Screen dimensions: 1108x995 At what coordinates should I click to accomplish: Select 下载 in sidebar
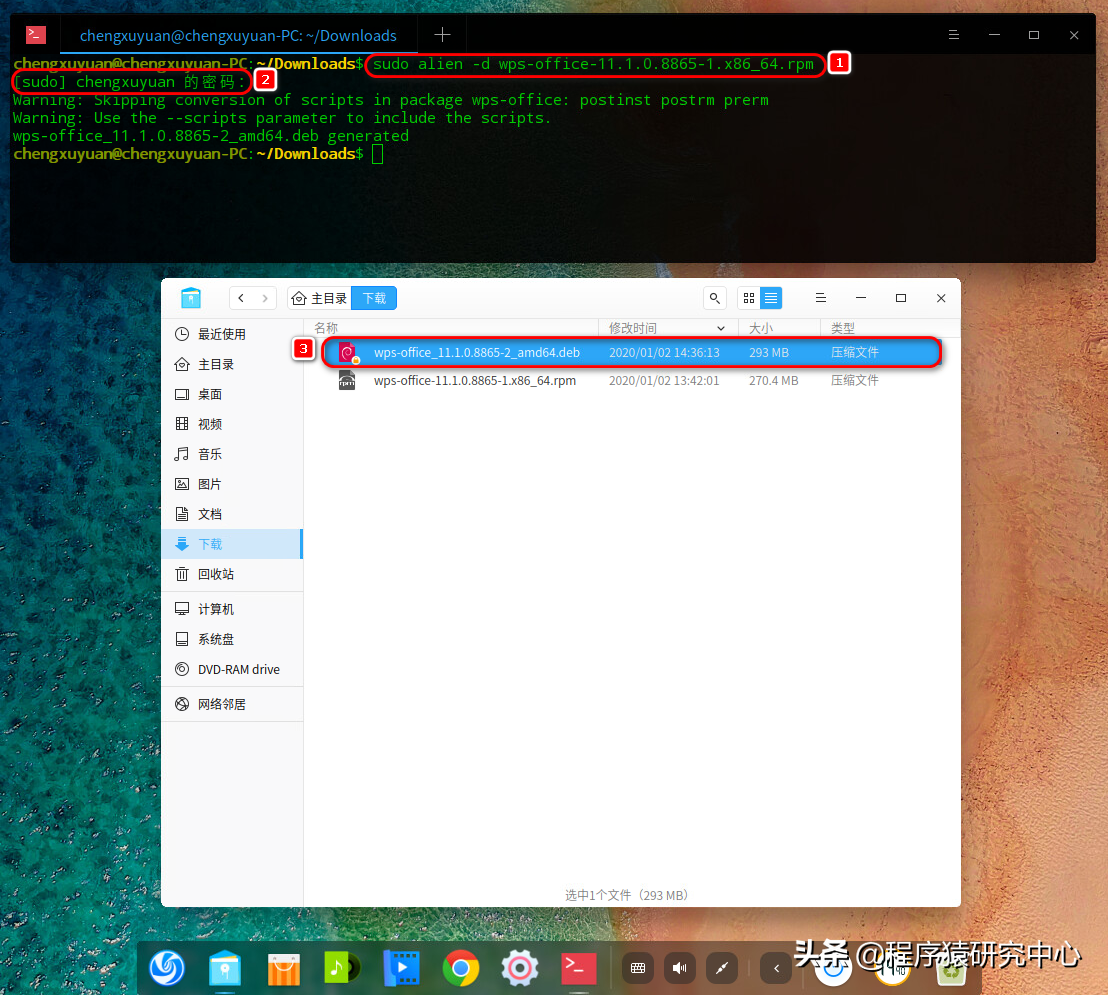(x=232, y=544)
